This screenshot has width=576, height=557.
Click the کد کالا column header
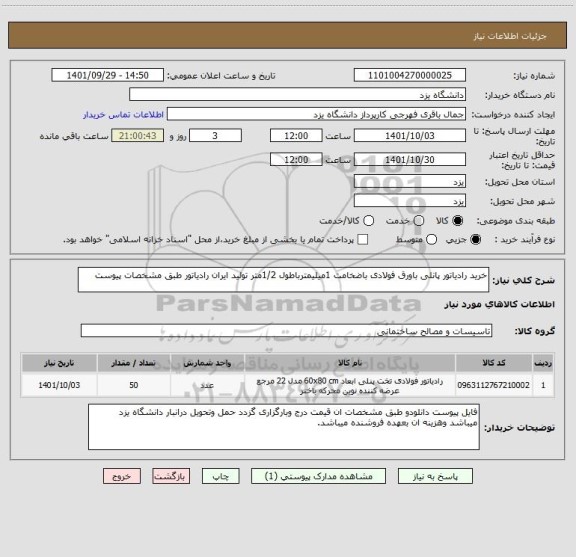[494, 363]
